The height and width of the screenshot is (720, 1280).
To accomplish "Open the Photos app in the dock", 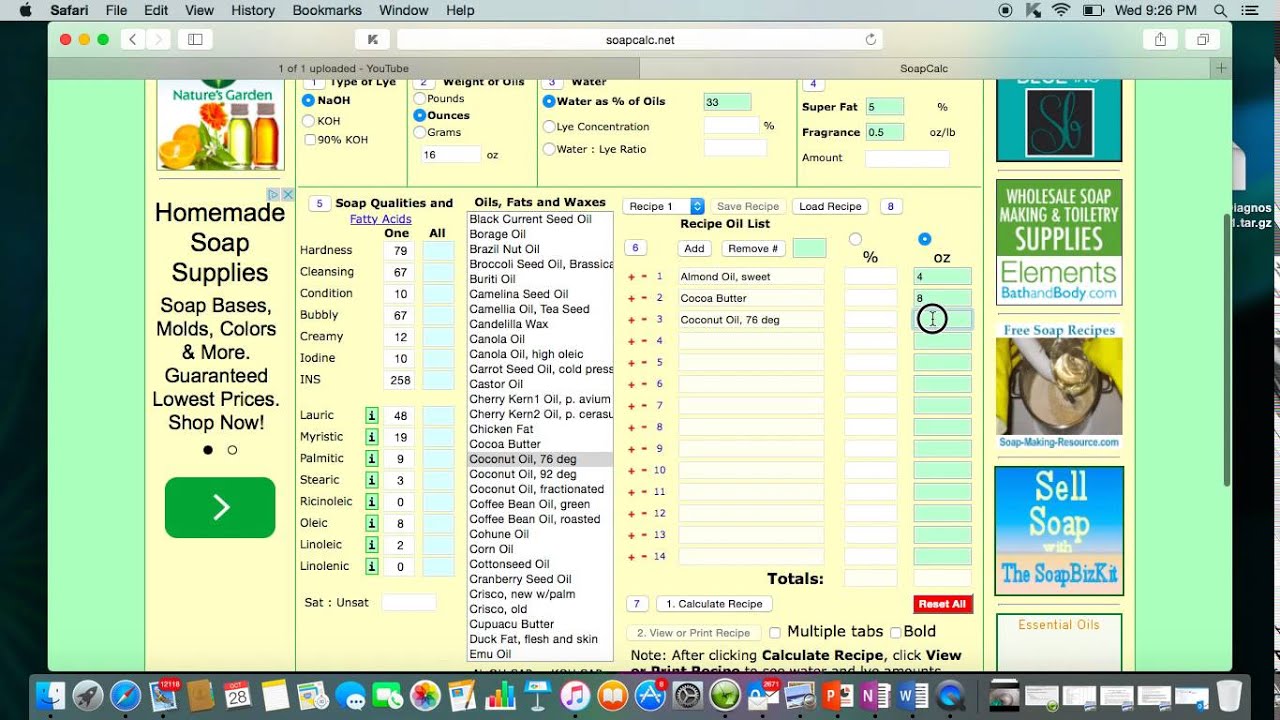I will [425, 695].
